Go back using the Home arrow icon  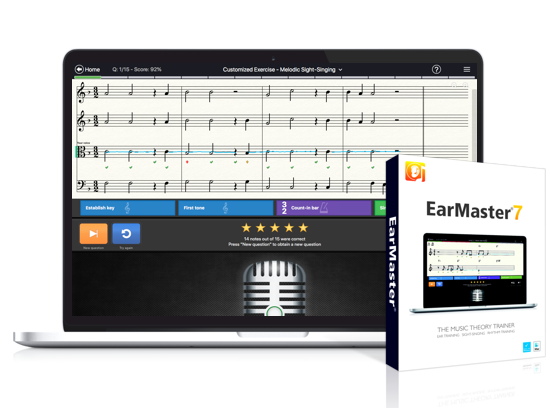[x=79, y=69]
